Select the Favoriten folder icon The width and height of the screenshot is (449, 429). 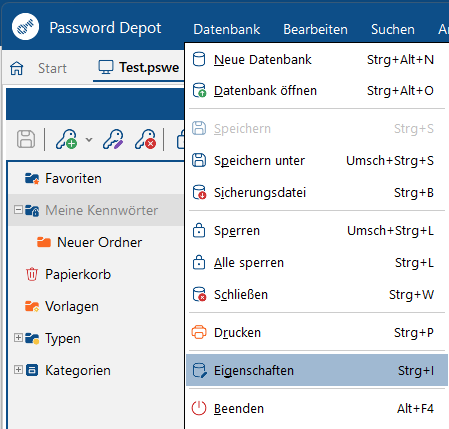click(32, 179)
